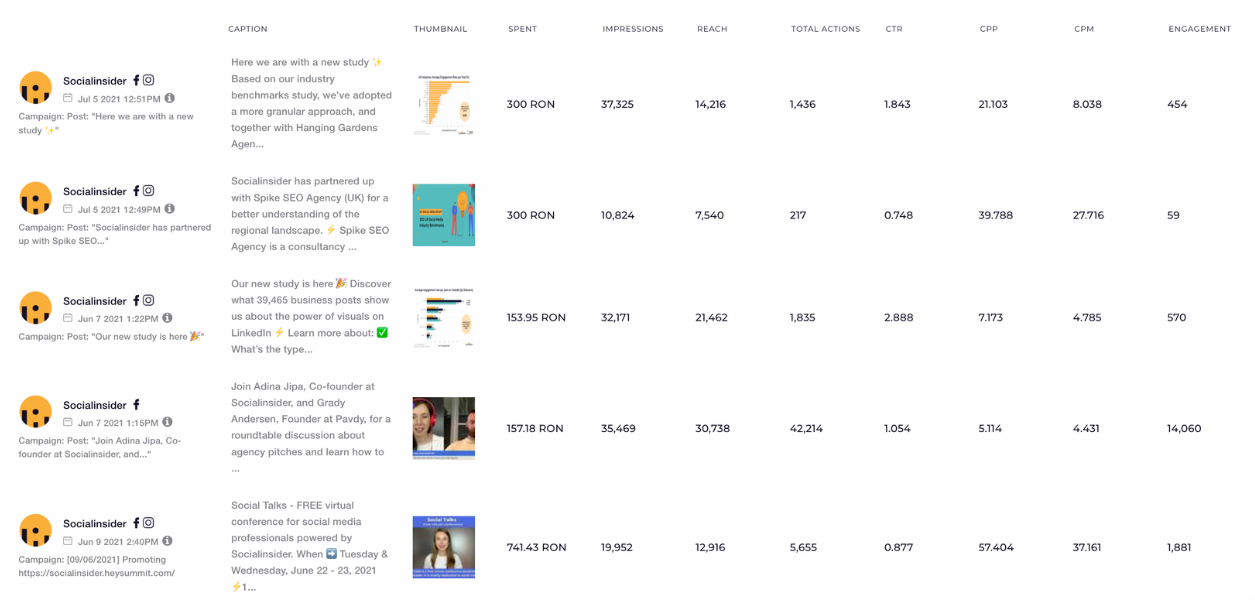Image resolution: width=1255 pixels, height=613 pixels.
Task: Sort by the CTR column header
Action: point(894,29)
